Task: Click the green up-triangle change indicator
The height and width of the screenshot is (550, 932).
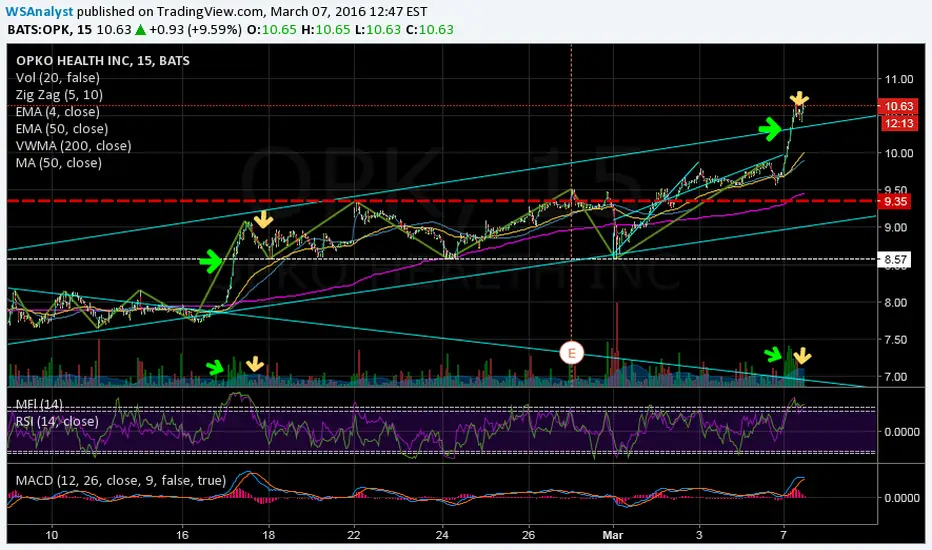Action: (140, 29)
